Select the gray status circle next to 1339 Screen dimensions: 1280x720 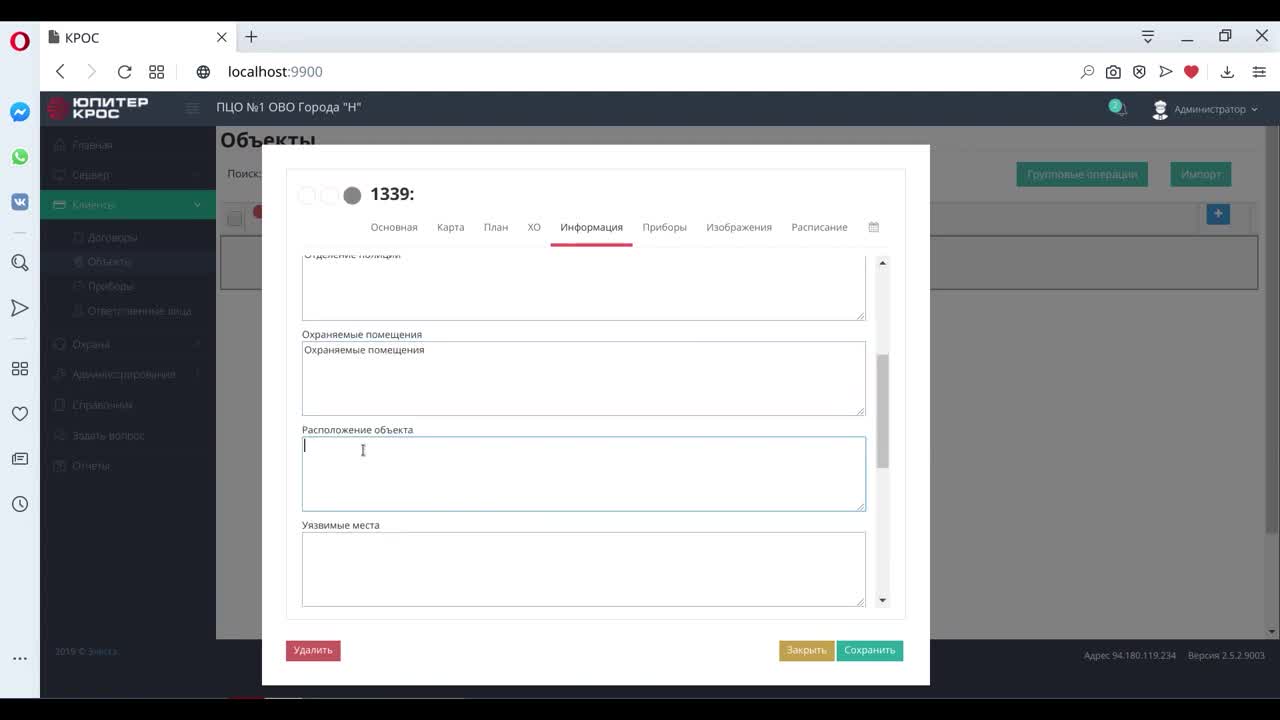[352, 195]
